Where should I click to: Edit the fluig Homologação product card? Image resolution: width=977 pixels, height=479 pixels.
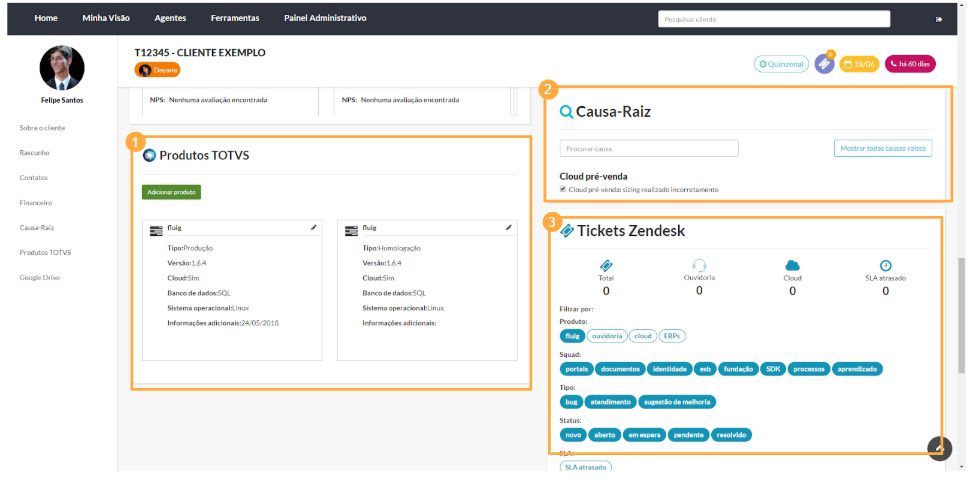click(508, 228)
